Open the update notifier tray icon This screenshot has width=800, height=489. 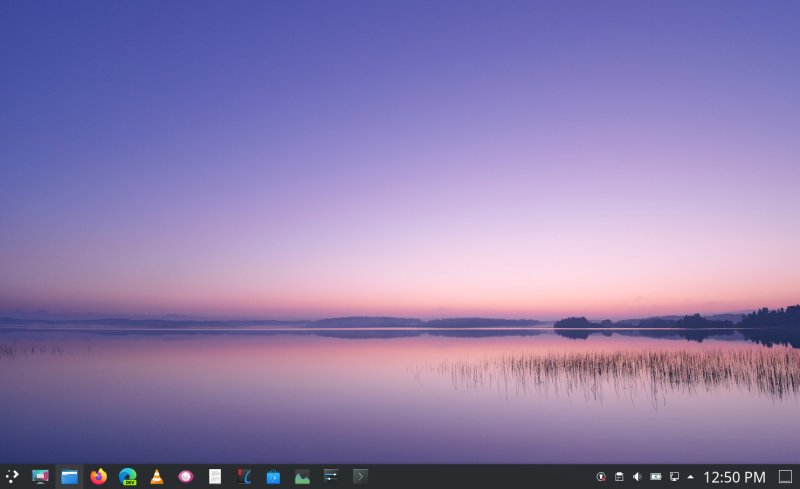[601, 477]
